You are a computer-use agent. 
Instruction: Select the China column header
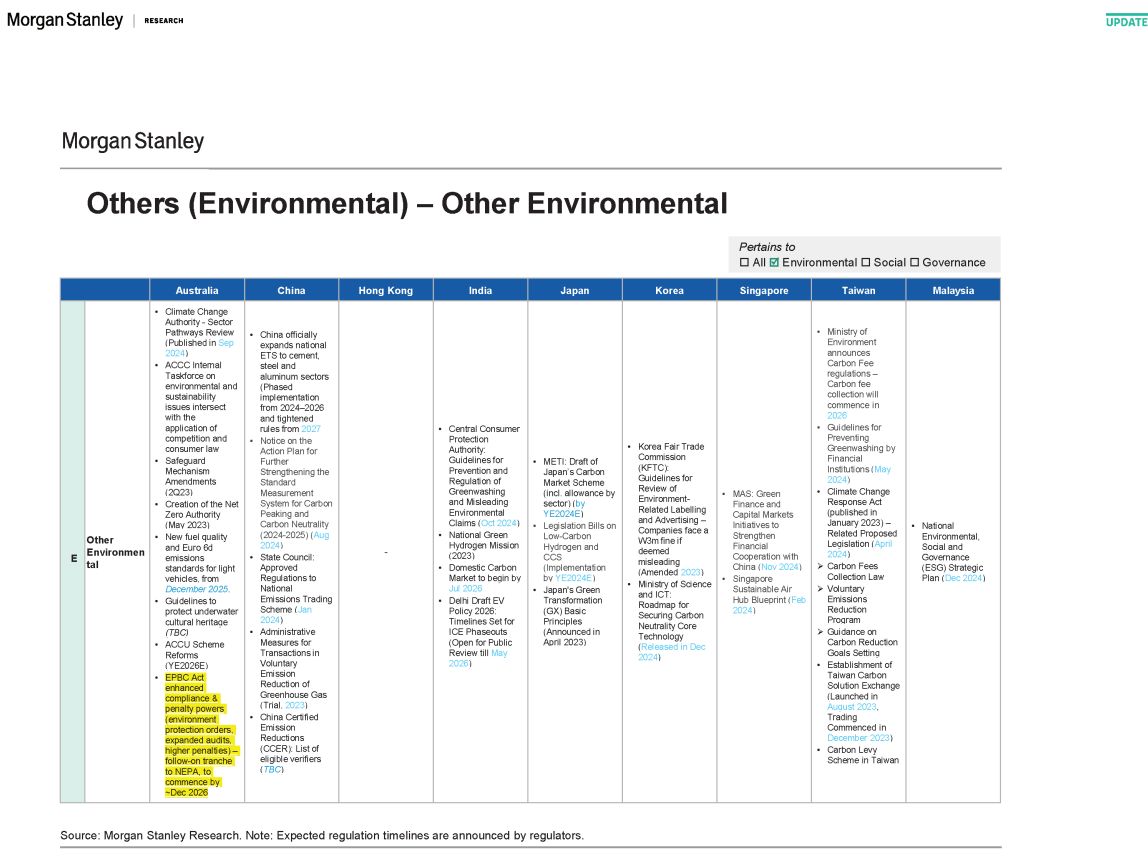point(291,290)
